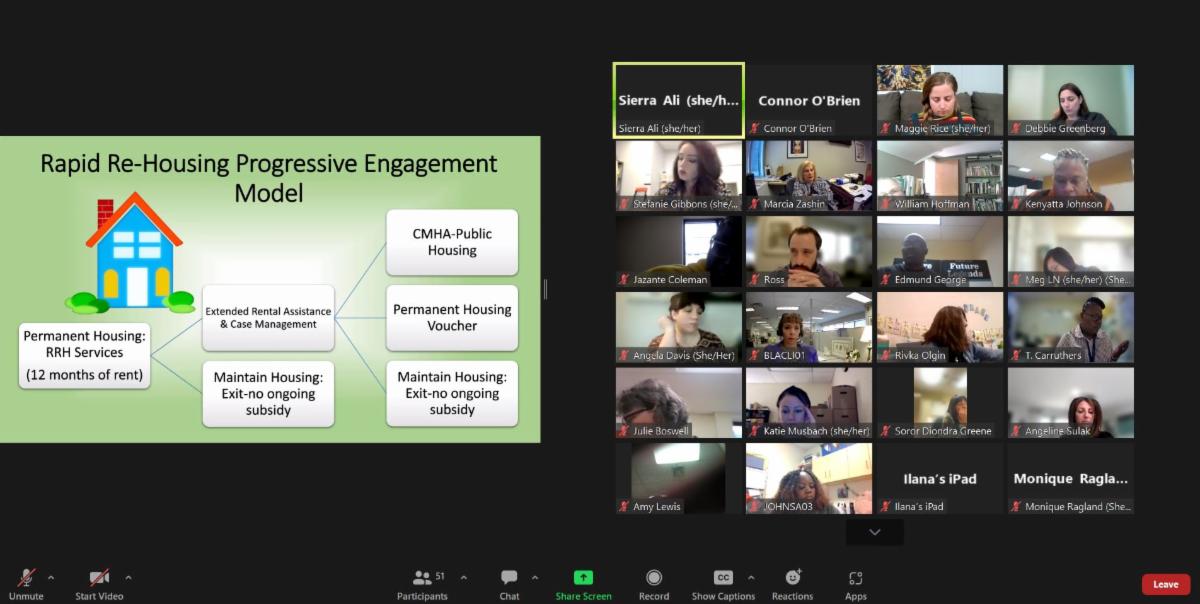Select the Ilana's iPad tile

[x=940, y=478]
